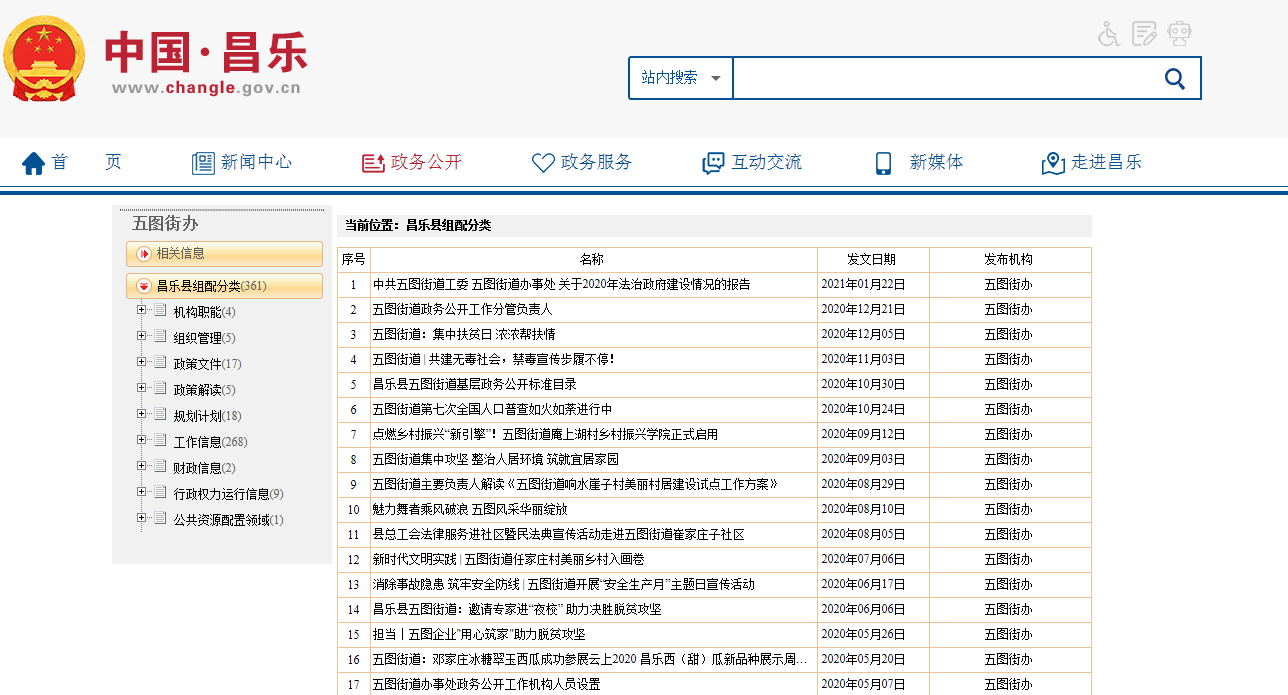The image size is (1288, 695).
Task: Expand the 相关信息 panel
Action: 144,254
